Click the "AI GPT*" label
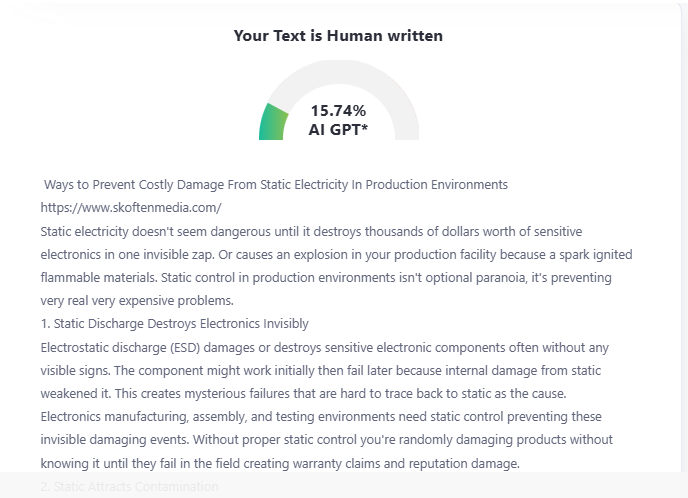The width and height of the screenshot is (688, 498). [338, 129]
